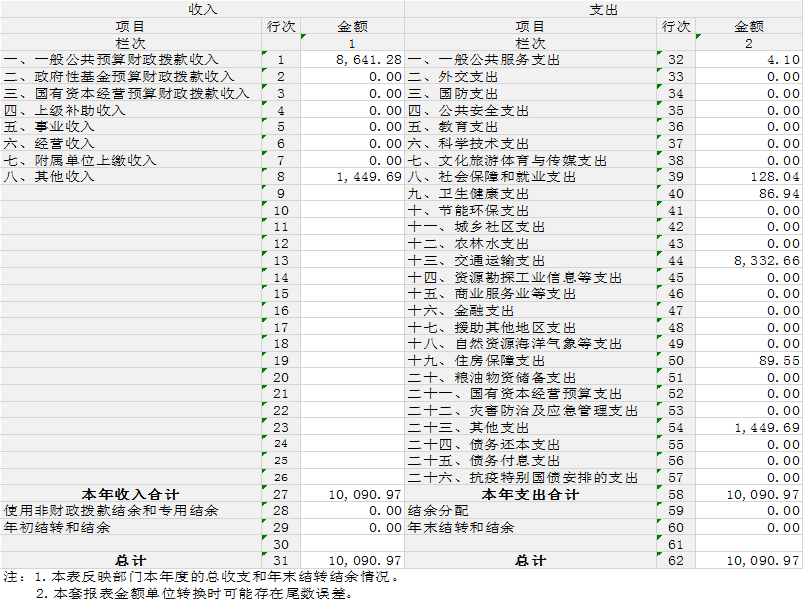Click the 支出 header cell

pyautogui.click(x=604, y=9)
